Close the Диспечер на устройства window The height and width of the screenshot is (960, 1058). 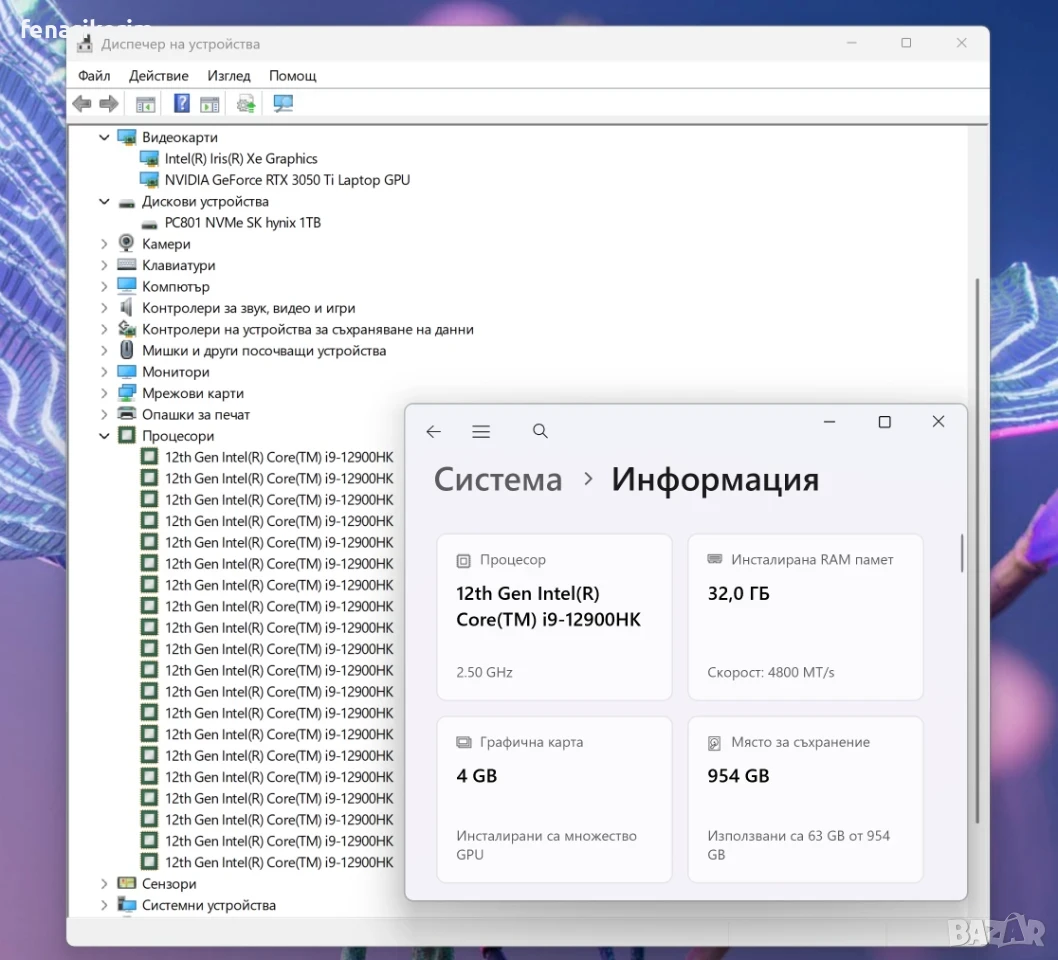[962, 43]
